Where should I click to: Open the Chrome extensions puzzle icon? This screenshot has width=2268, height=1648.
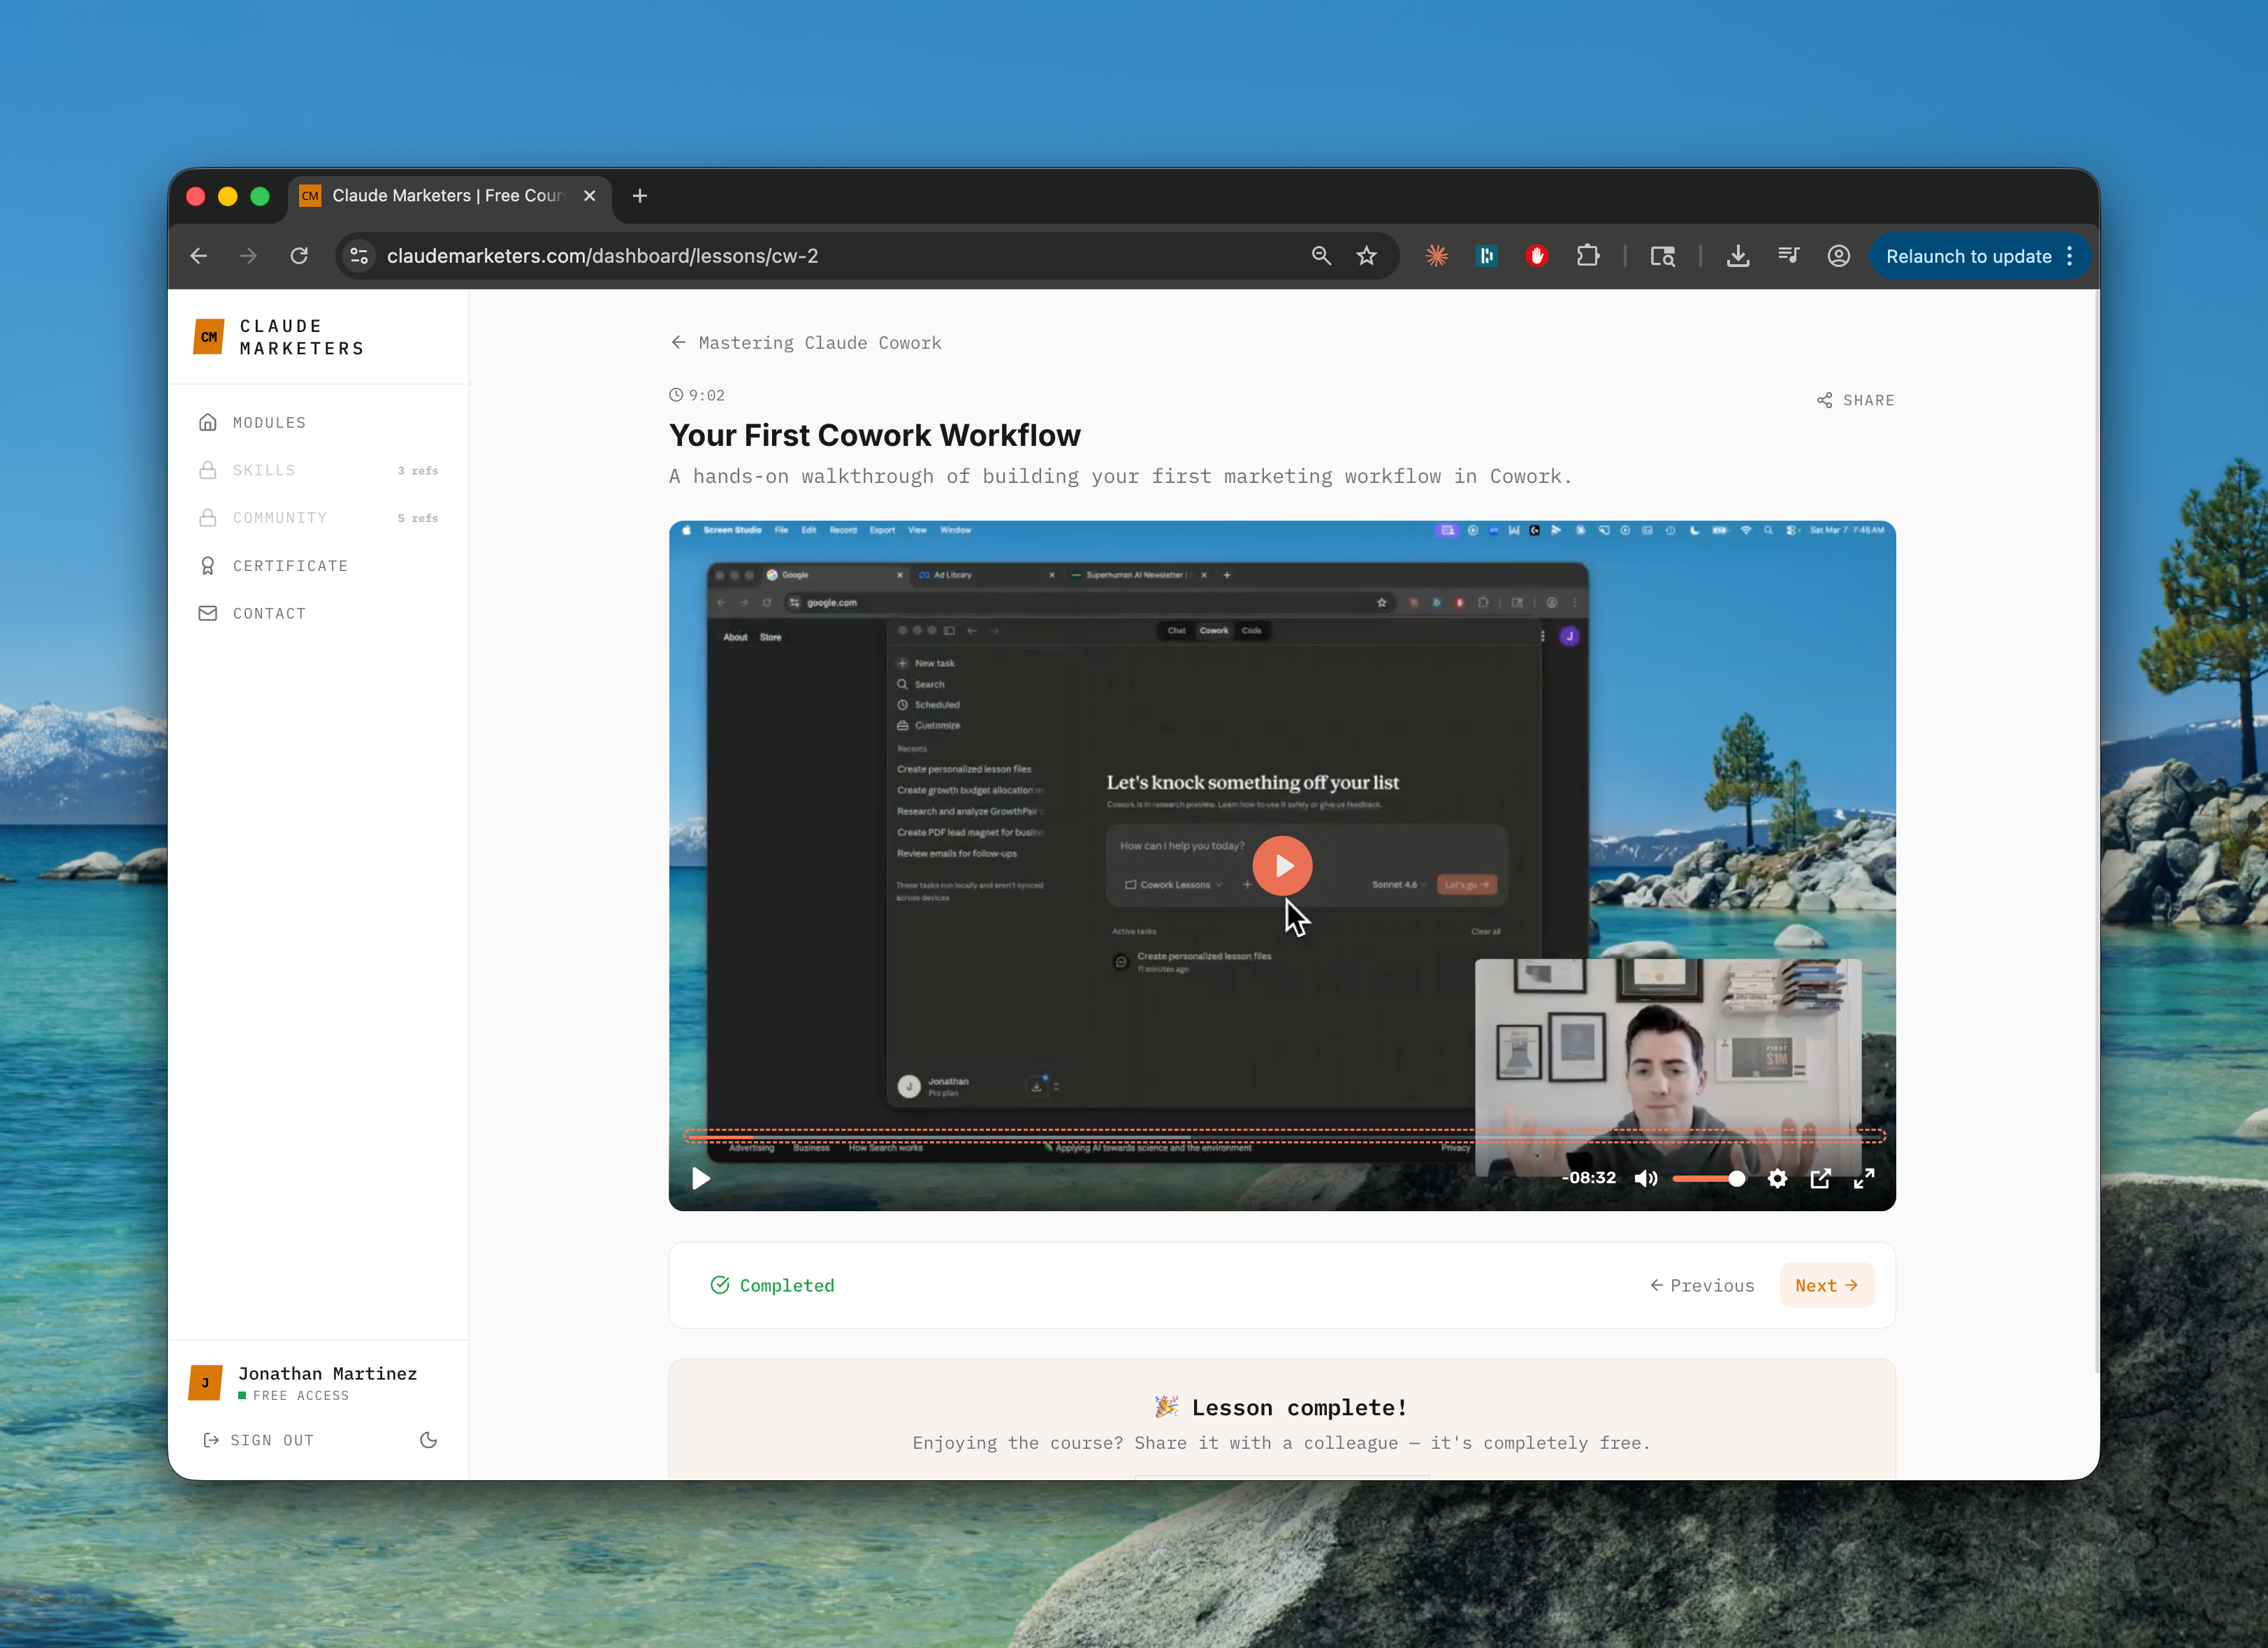(x=1588, y=256)
